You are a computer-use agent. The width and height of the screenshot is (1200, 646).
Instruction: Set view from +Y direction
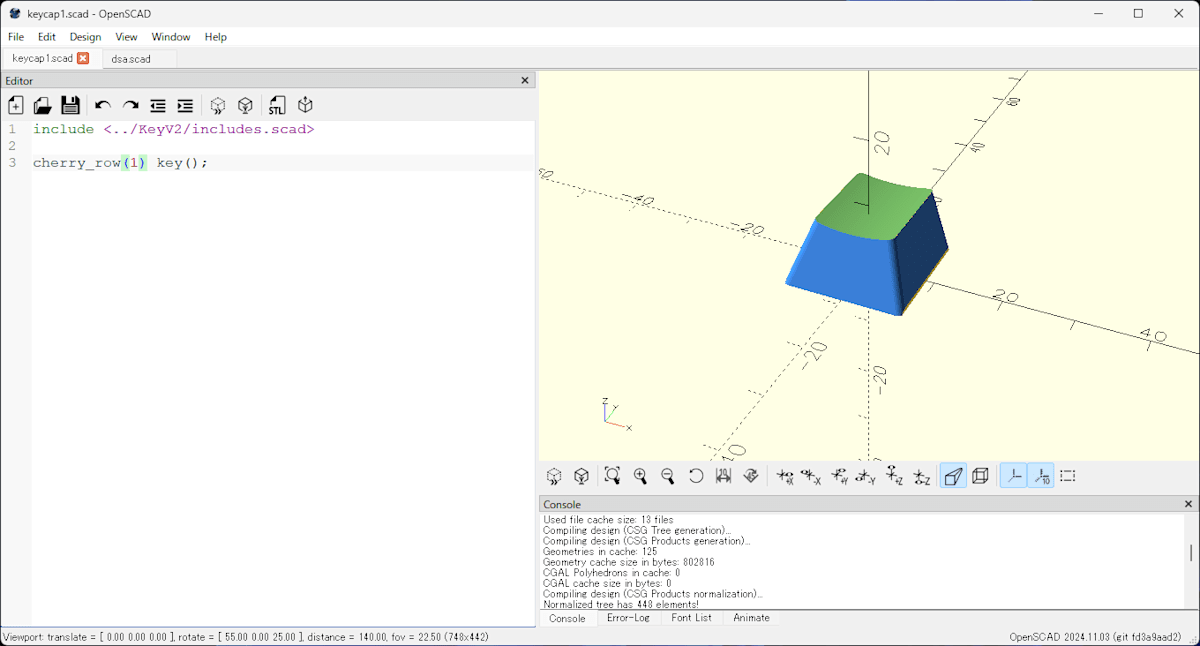(840, 476)
